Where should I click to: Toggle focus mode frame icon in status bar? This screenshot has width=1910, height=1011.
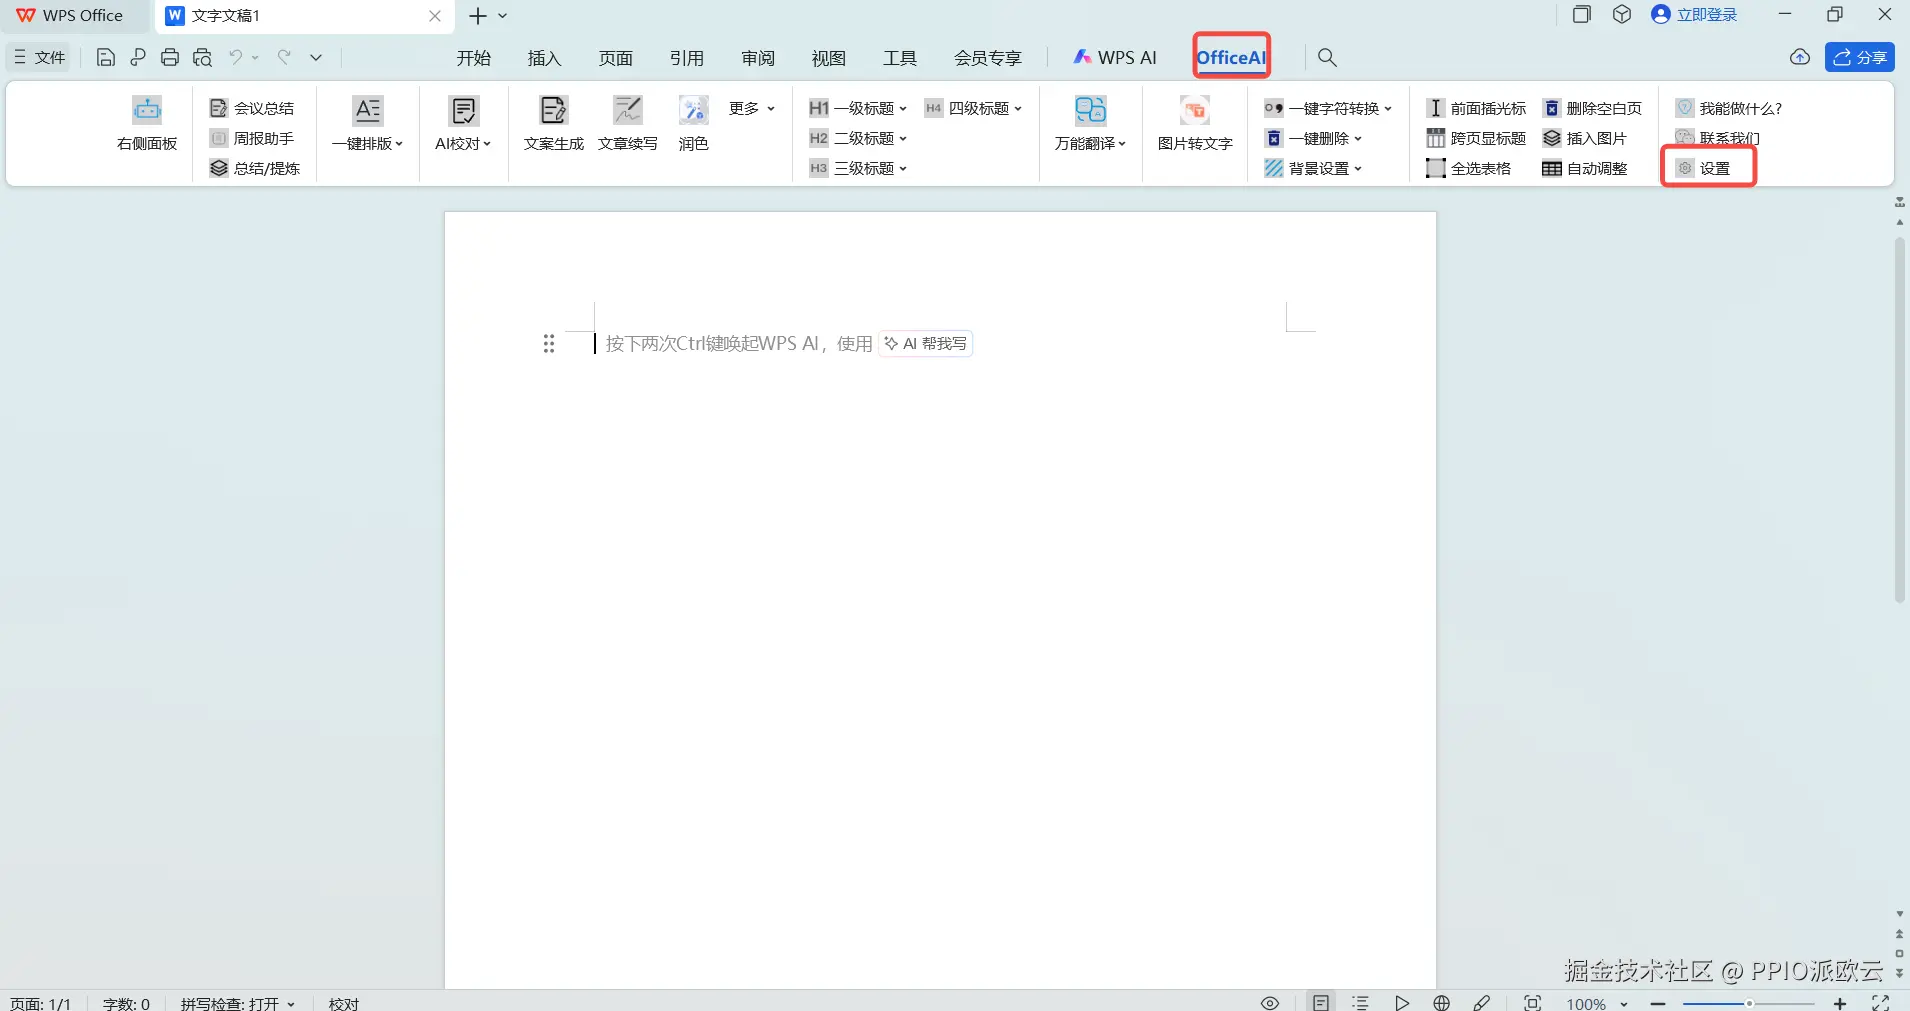click(1532, 1002)
